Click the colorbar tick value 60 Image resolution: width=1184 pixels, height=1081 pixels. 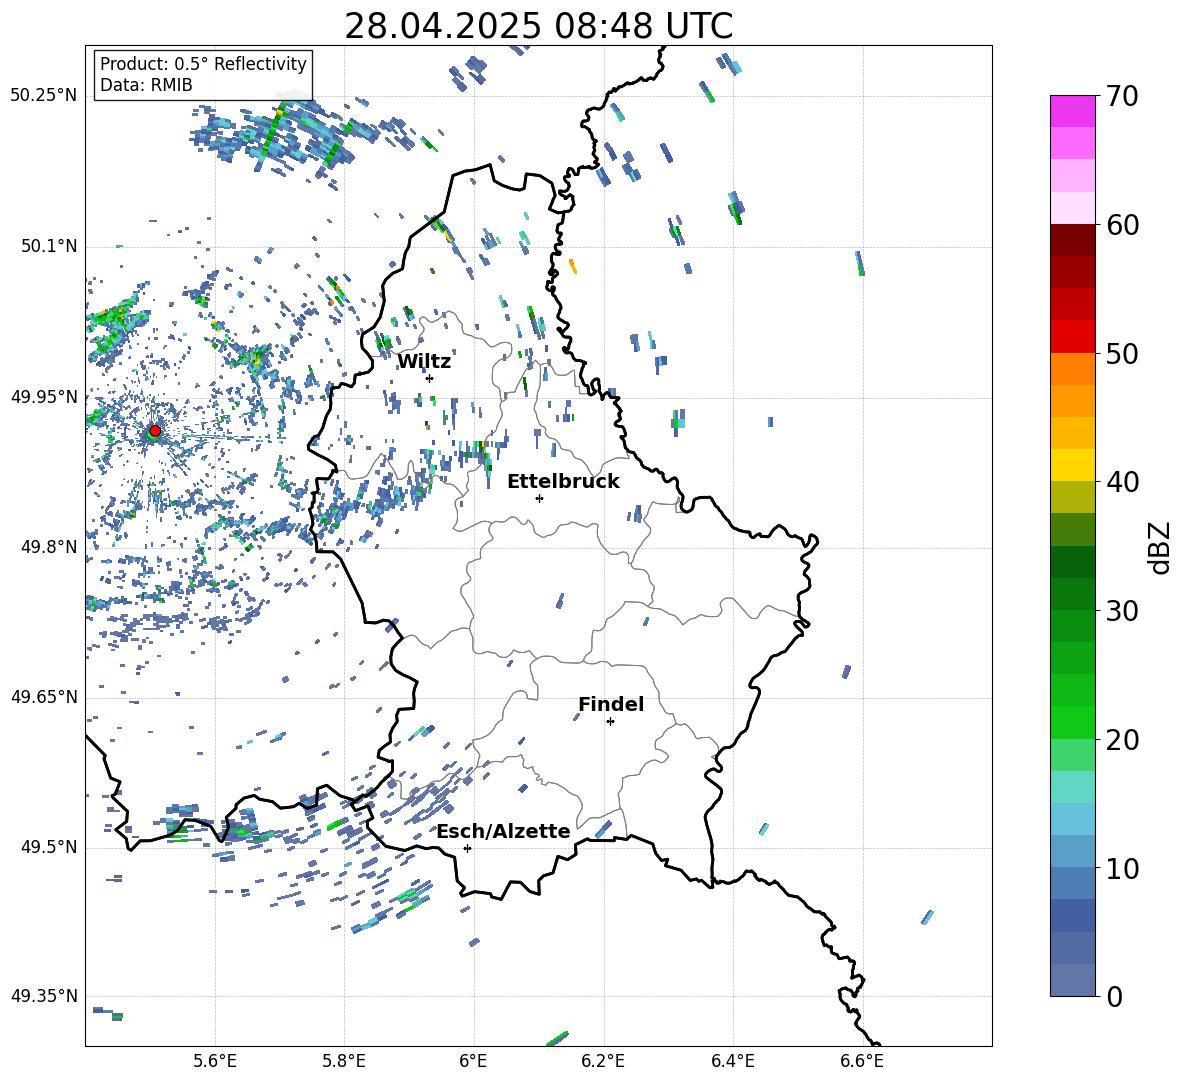tap(1122, 225)
